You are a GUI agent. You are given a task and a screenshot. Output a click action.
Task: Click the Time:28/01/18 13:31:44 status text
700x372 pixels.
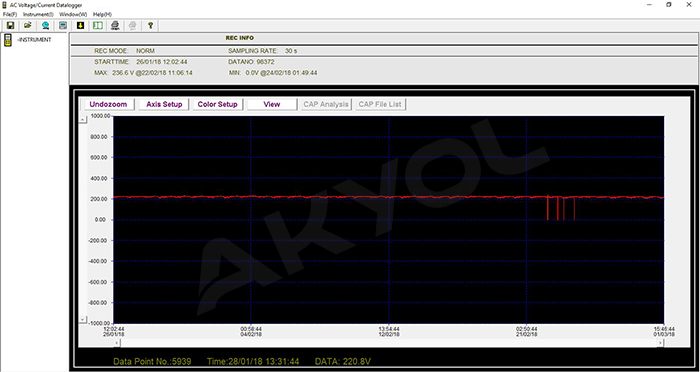click(253, 361)
